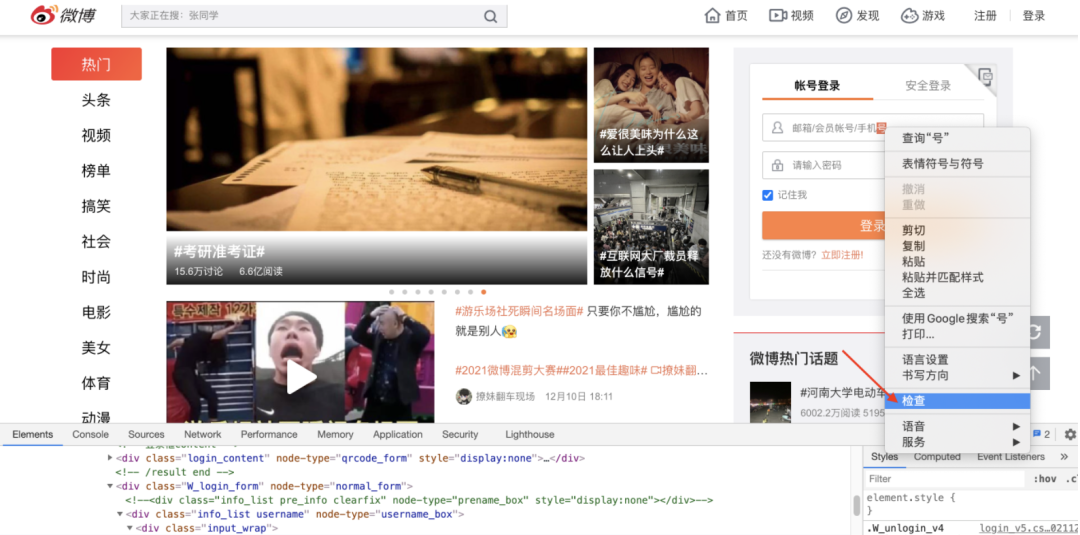Select 打印... menu entry
1080x535 pixels.
(957, 335)
